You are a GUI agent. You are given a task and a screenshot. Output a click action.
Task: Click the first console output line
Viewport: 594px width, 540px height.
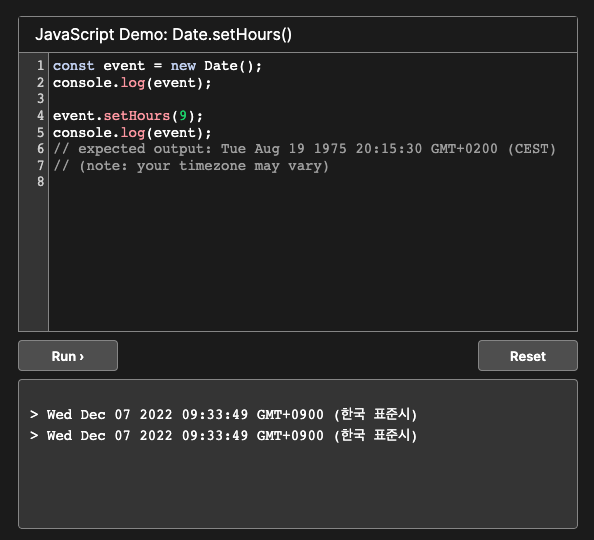coord(224,414)
